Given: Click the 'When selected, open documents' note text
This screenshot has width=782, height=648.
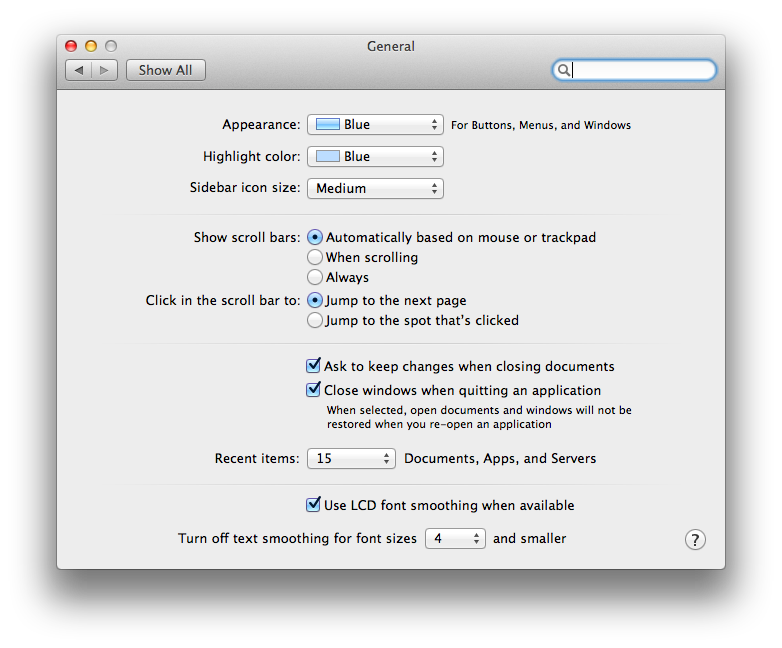Looking at the screenshot, I should [479, 417].
